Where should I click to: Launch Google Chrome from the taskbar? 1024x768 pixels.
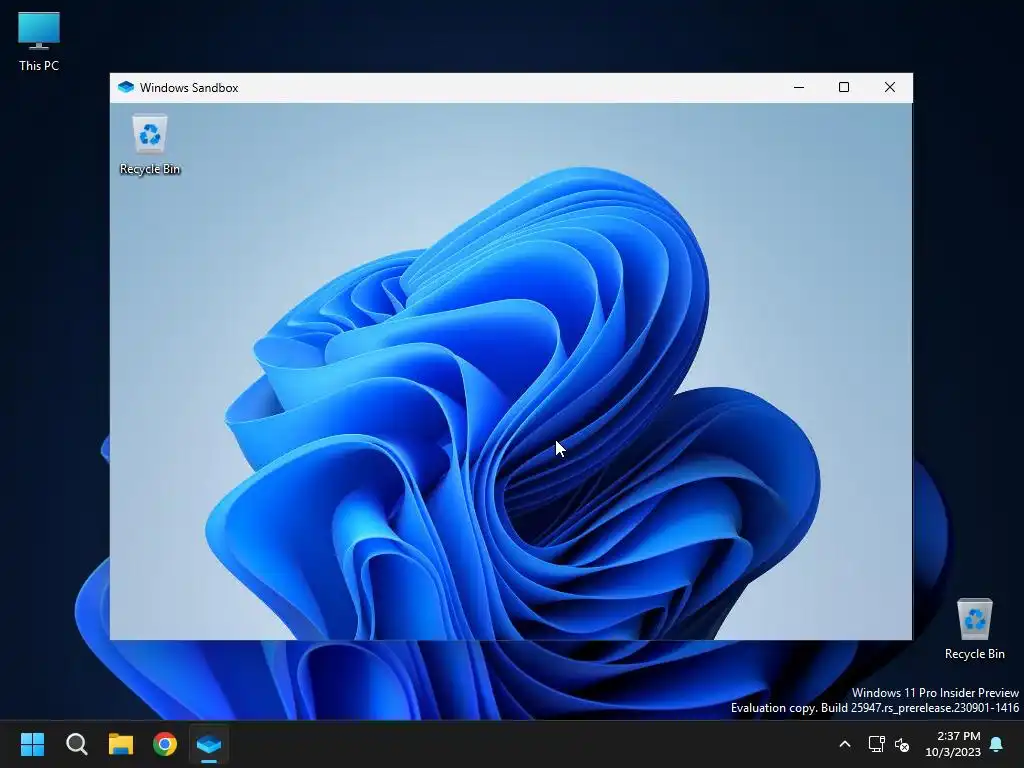click(x=165, y=744)
